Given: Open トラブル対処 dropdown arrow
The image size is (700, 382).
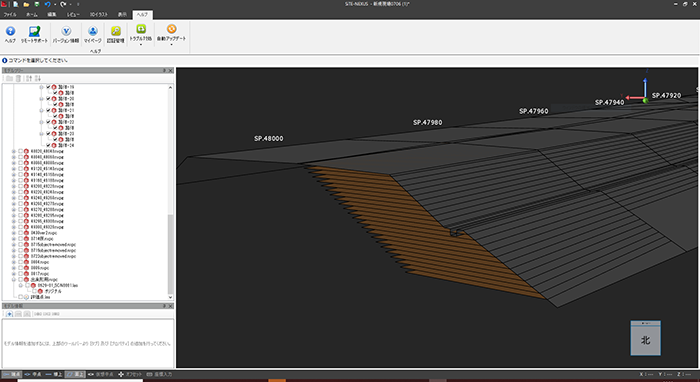Looking at the screenshot, I should point(141,44).
